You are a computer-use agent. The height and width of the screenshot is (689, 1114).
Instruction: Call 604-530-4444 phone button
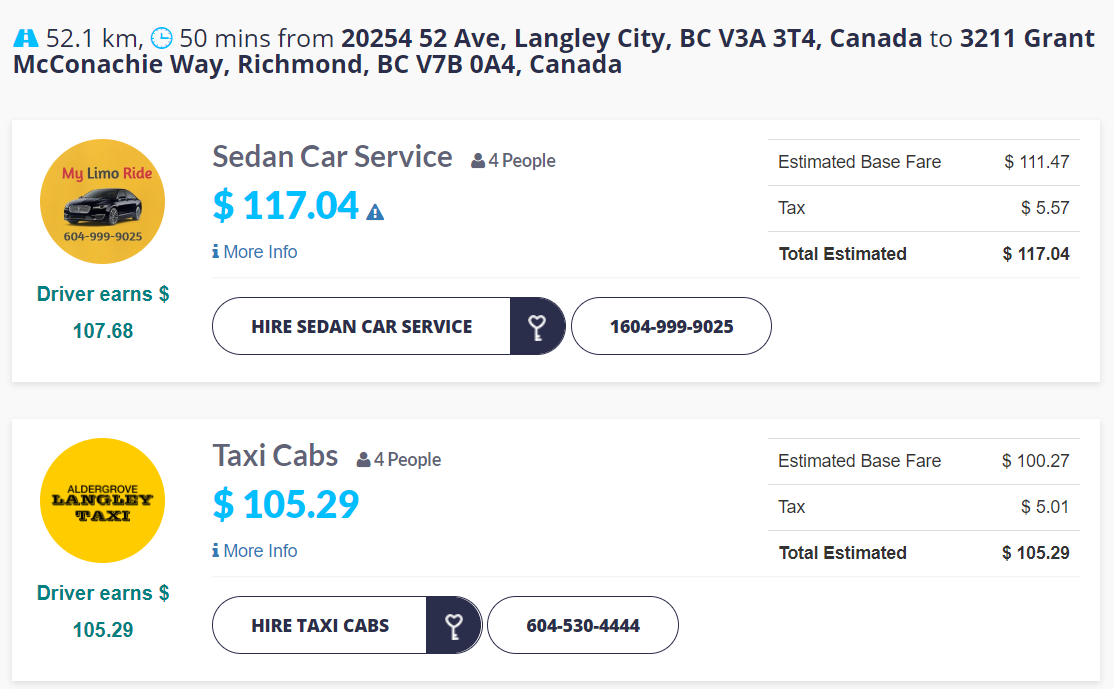tap(583, 626)
